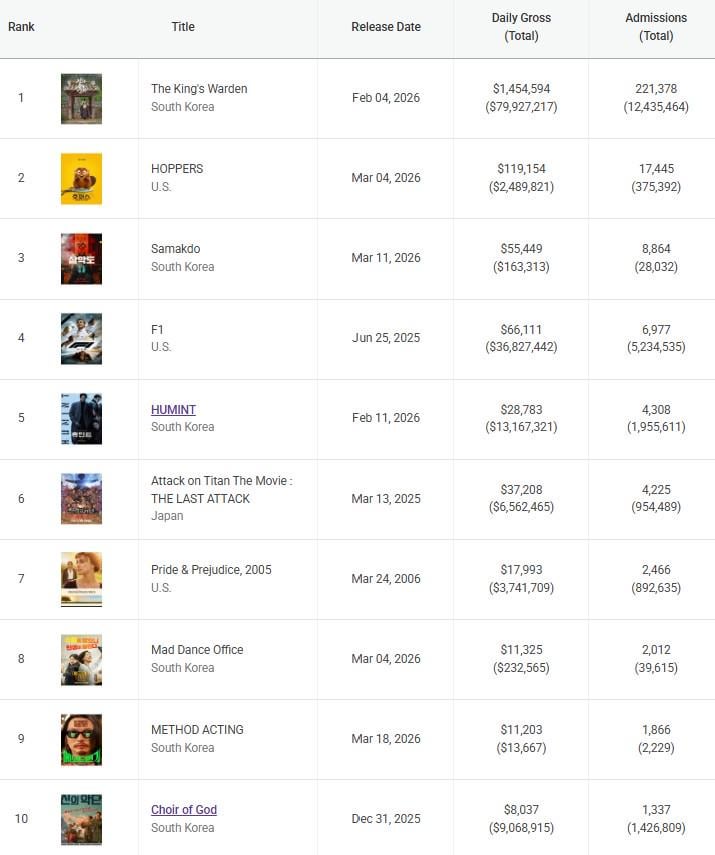715x855 pixels.
Task: Follow the Choir of God link
Action: click(184, 810)
